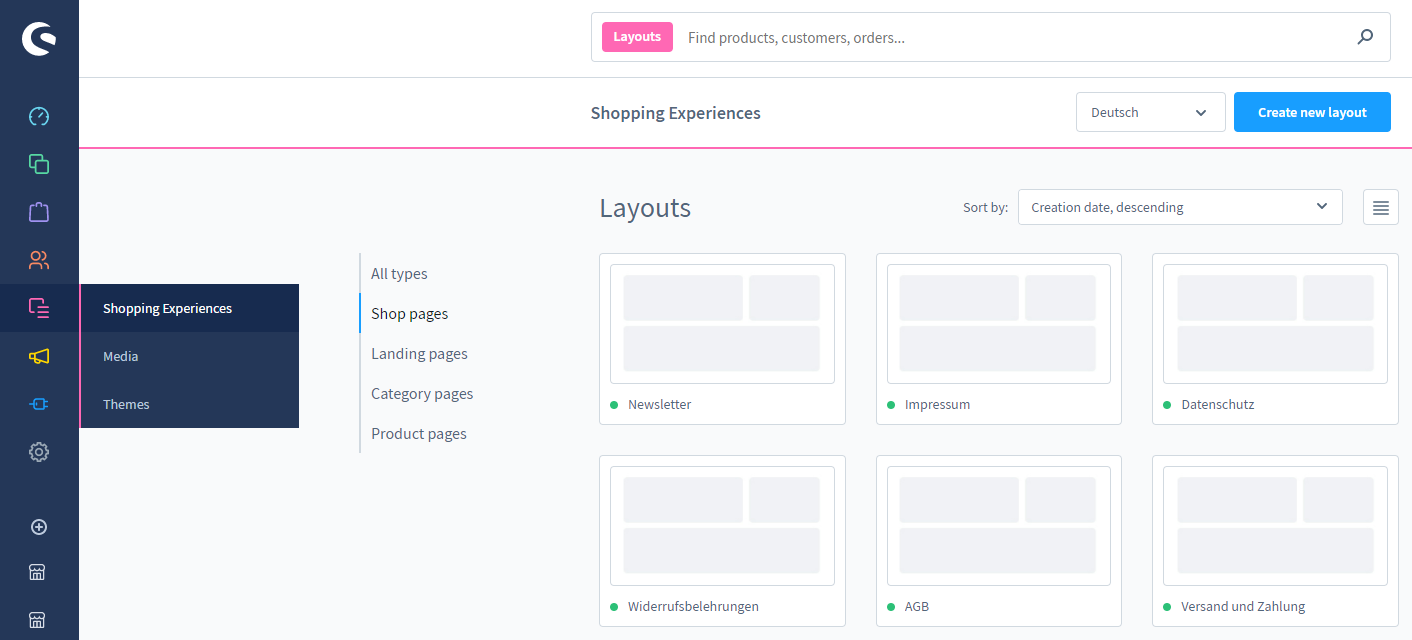
Task: Select Themes submenu item
Action: 189,404
